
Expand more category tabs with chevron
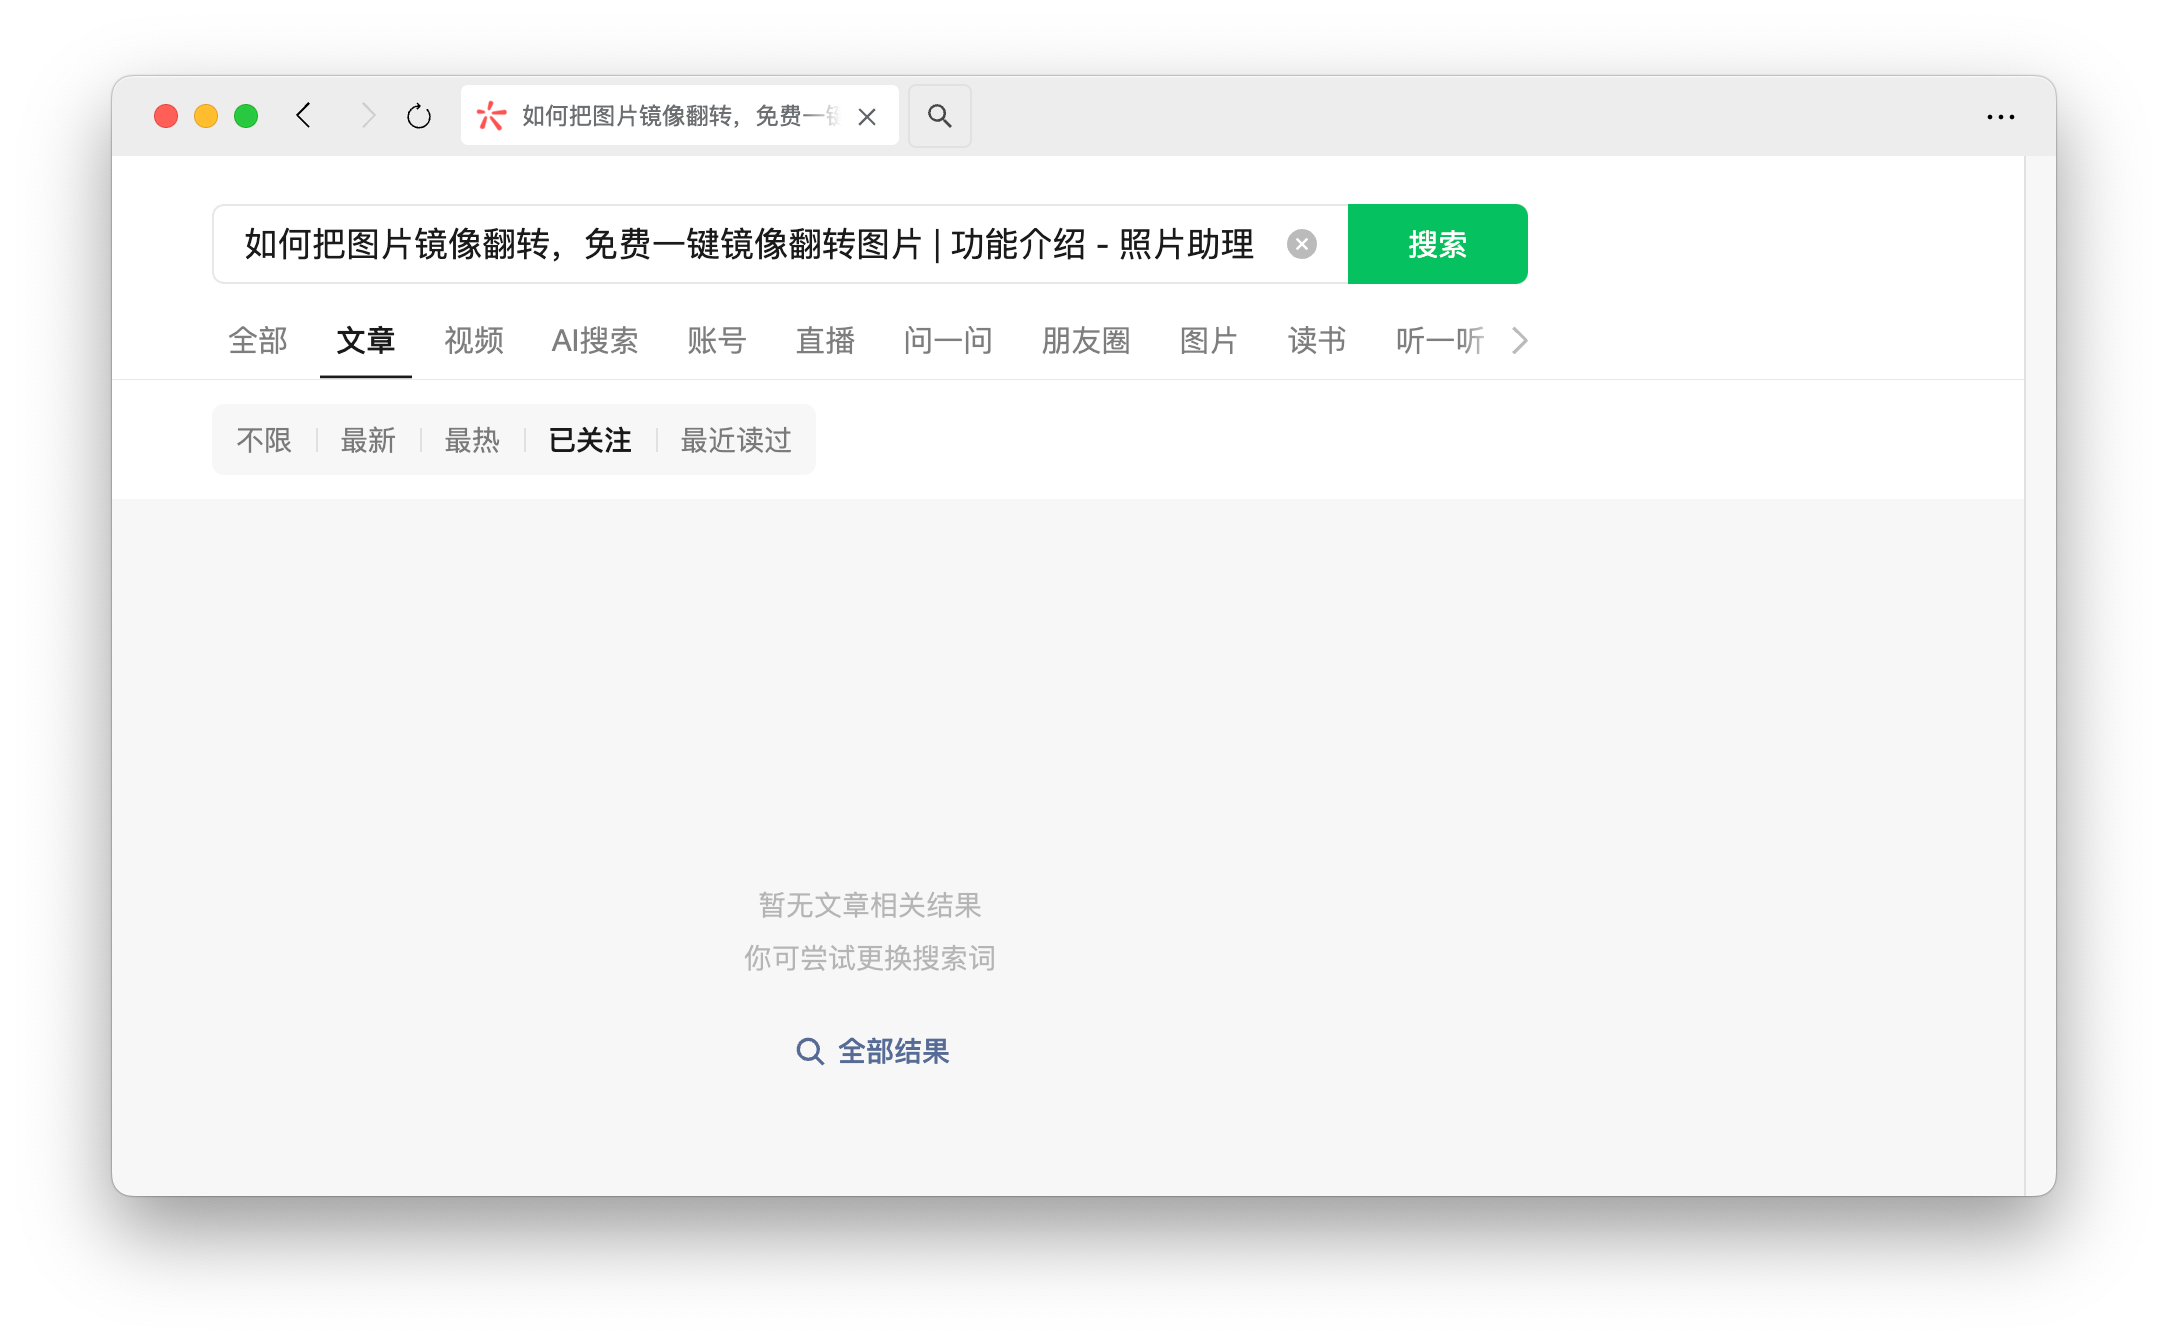pyautogui.click(x=1519, y=341)
